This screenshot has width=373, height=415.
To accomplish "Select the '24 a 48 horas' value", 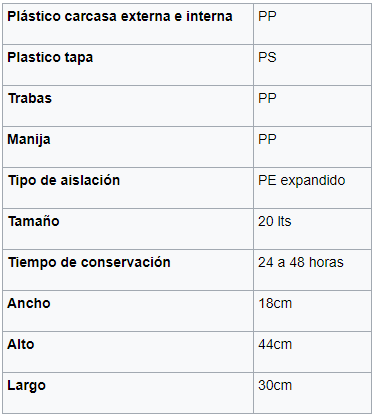I will tap(301, 262).
